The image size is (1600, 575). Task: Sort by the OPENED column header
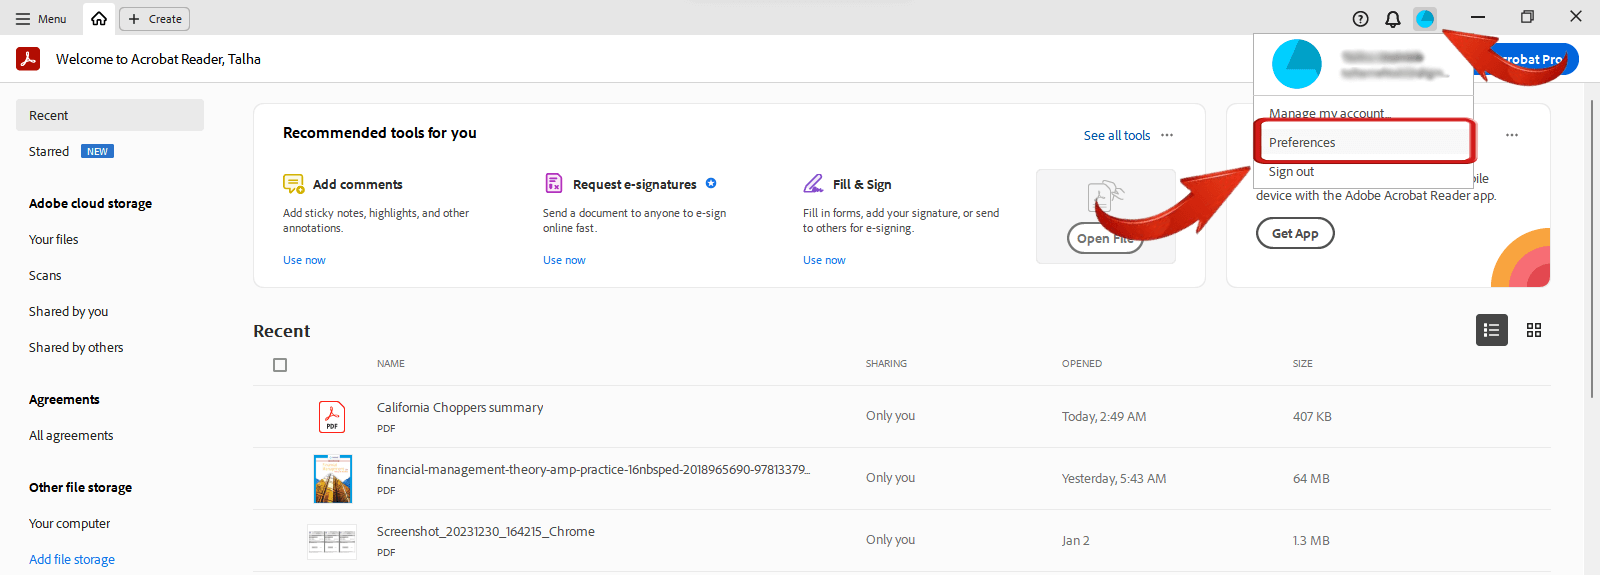(1082, 364)
